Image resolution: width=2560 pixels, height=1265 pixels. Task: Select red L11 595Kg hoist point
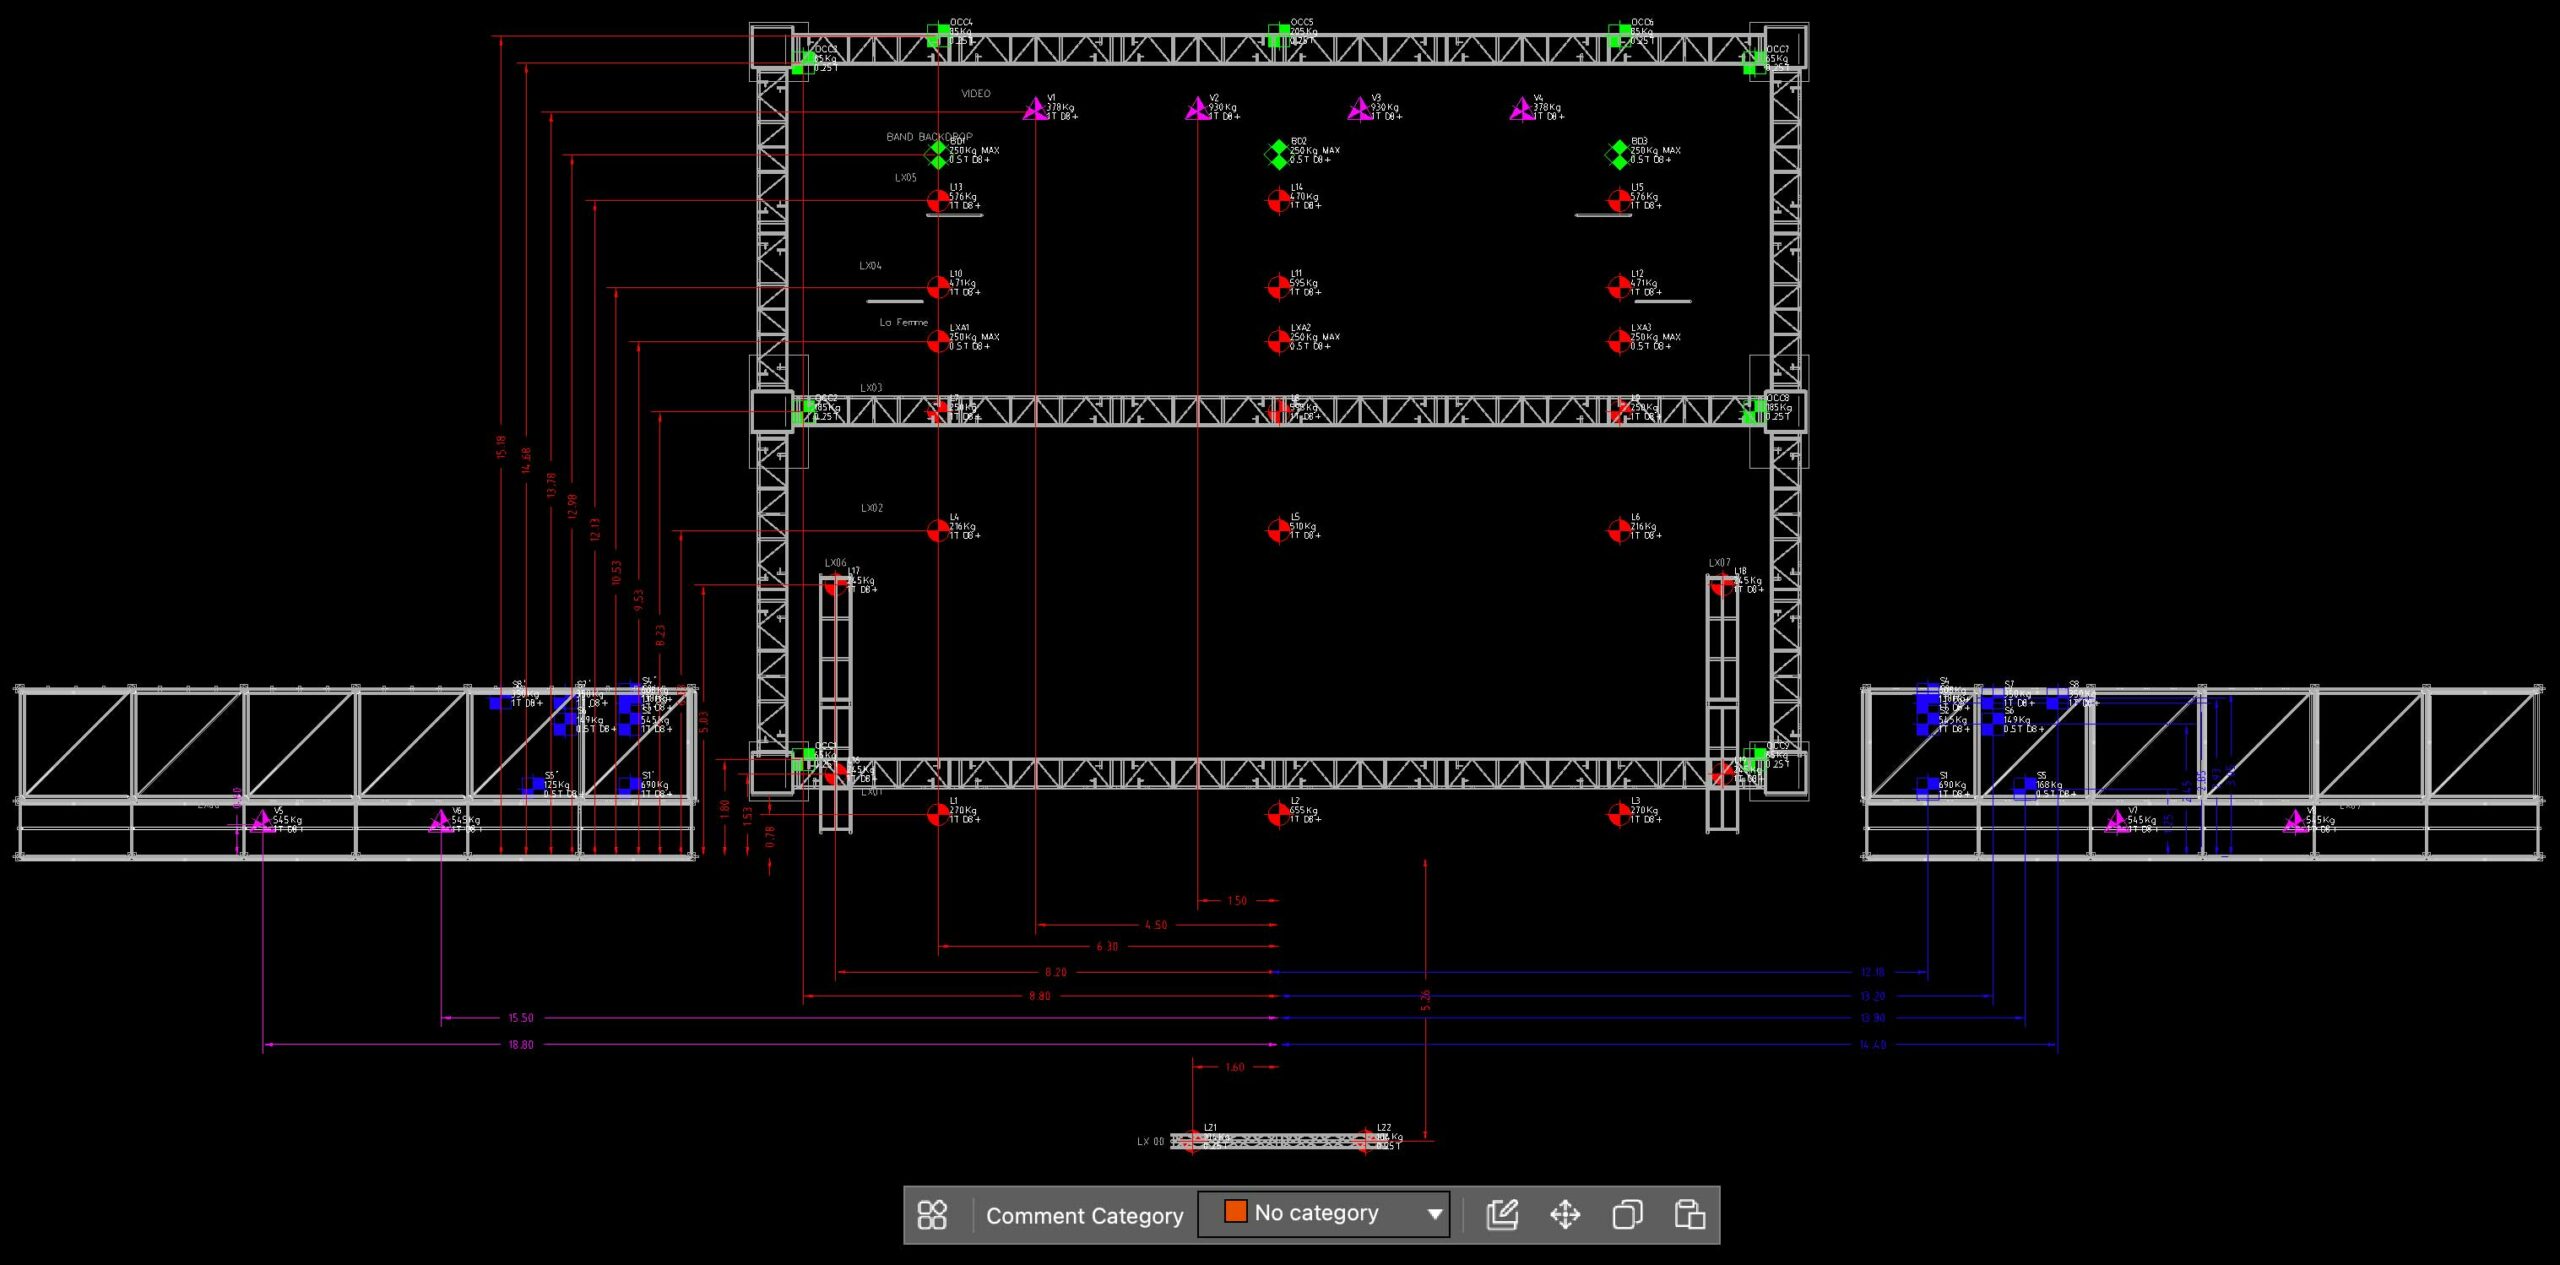(x=1278, y=287)
